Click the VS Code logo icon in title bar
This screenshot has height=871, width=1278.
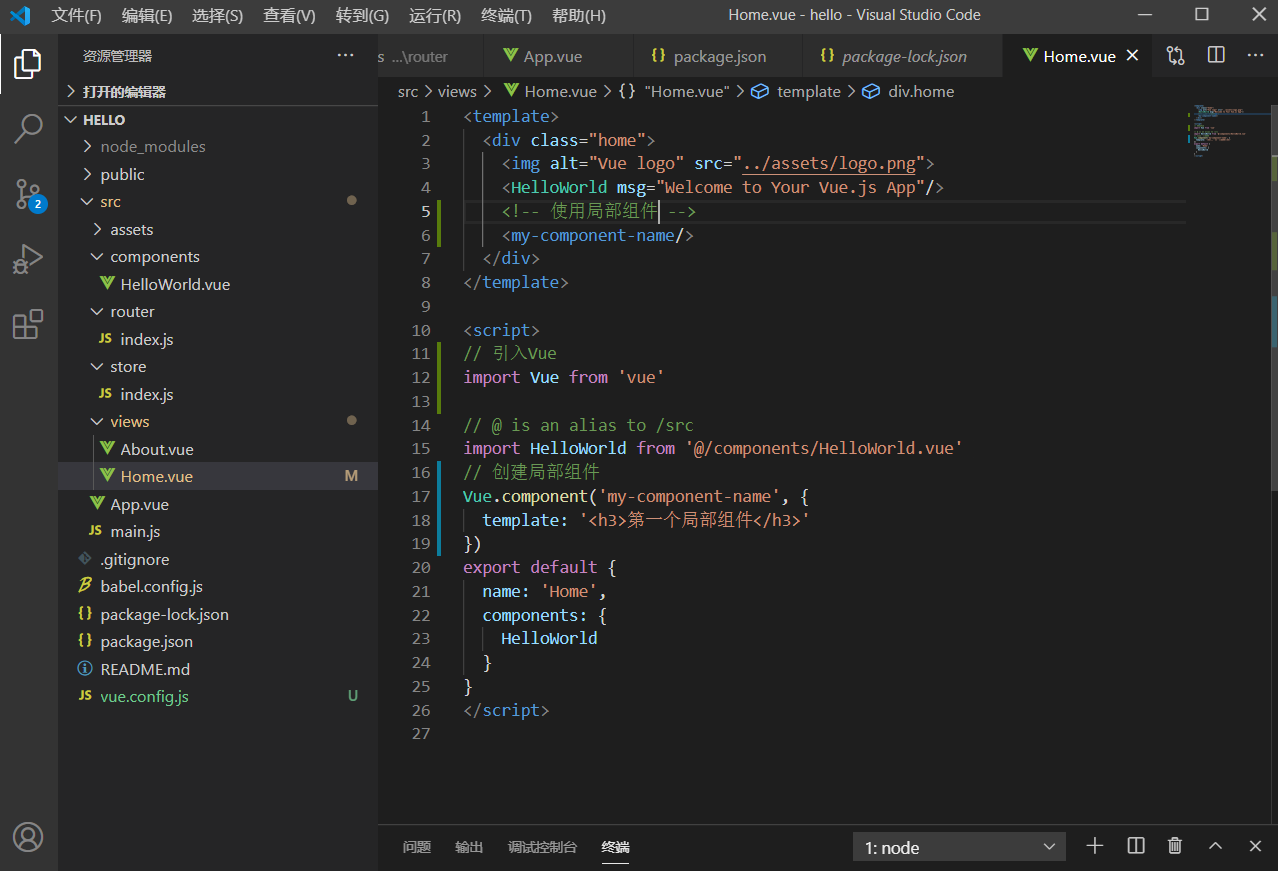point(20,15)
